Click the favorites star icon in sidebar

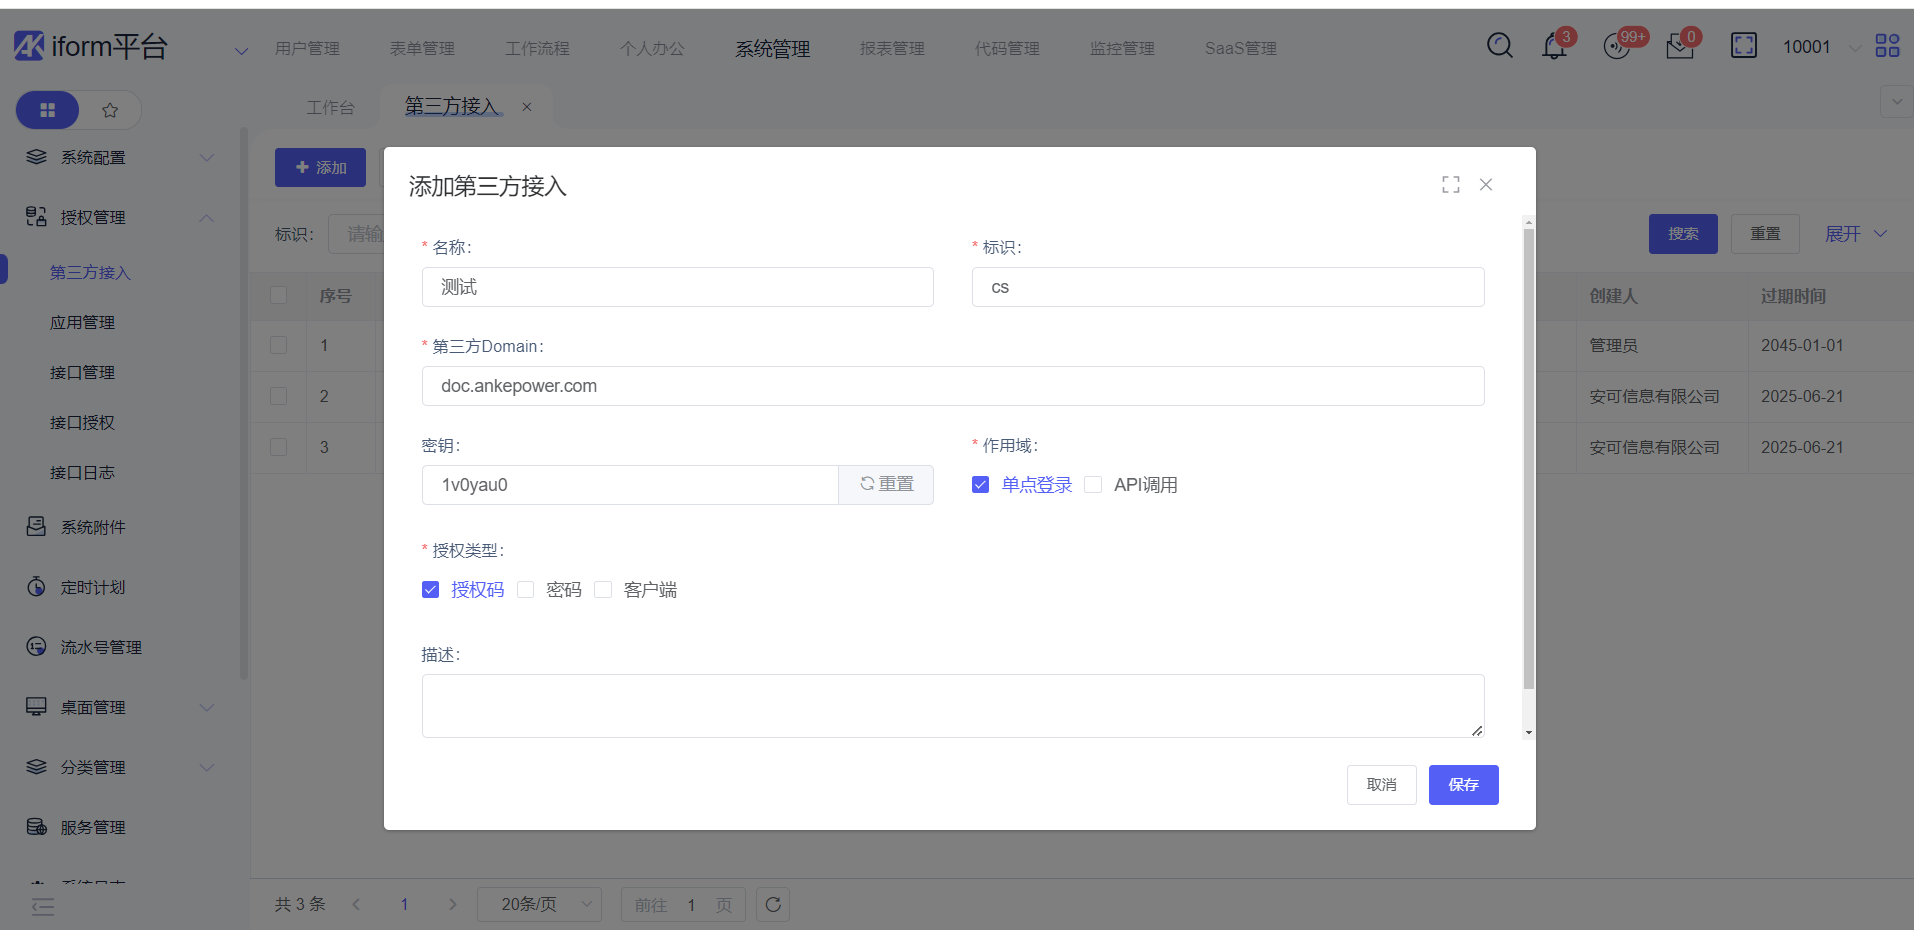110,110
